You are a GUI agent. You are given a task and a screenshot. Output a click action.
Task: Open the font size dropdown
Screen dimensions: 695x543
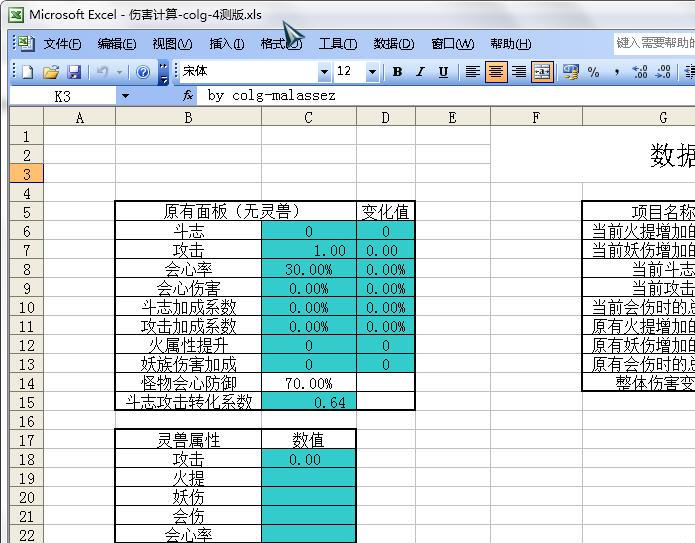click(x=373, y=72)
